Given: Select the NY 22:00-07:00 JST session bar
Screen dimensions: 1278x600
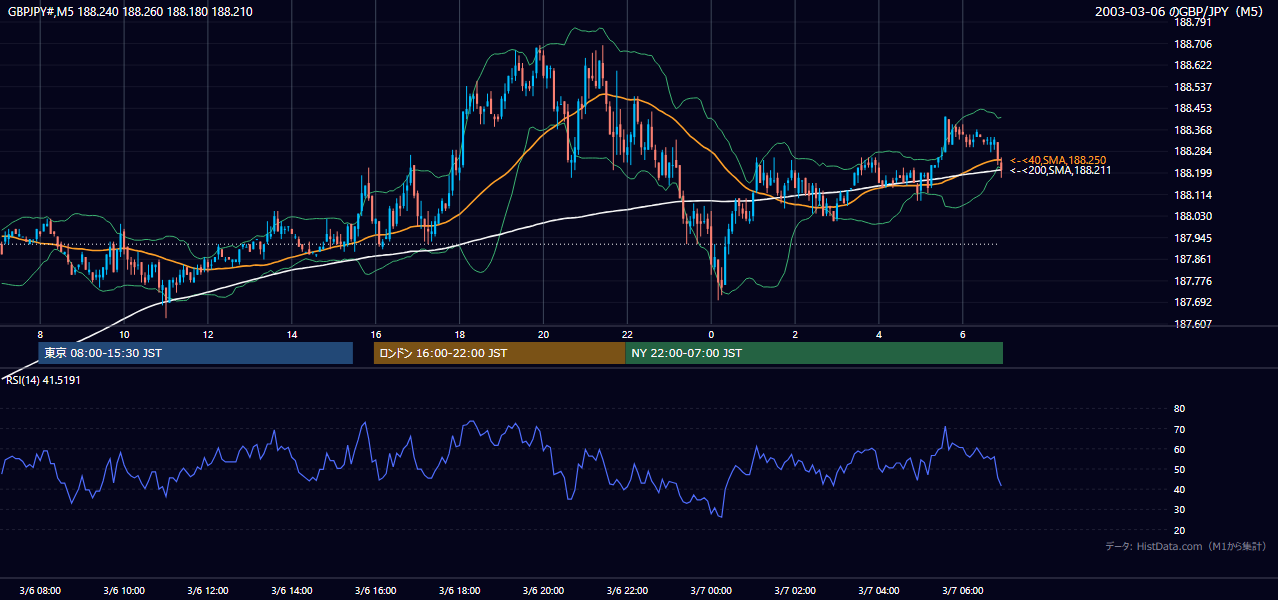Looking at the screenshot, I should [x=814, y=353].
